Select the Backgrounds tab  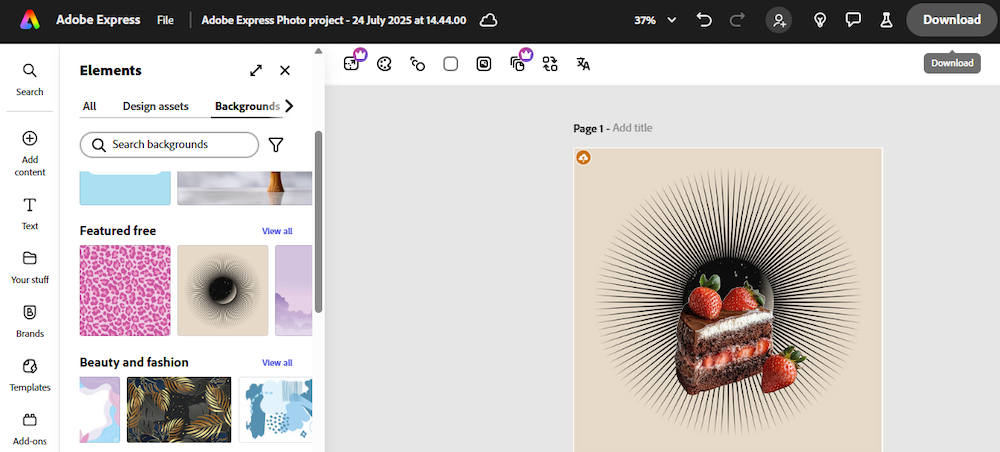point(247,106)
